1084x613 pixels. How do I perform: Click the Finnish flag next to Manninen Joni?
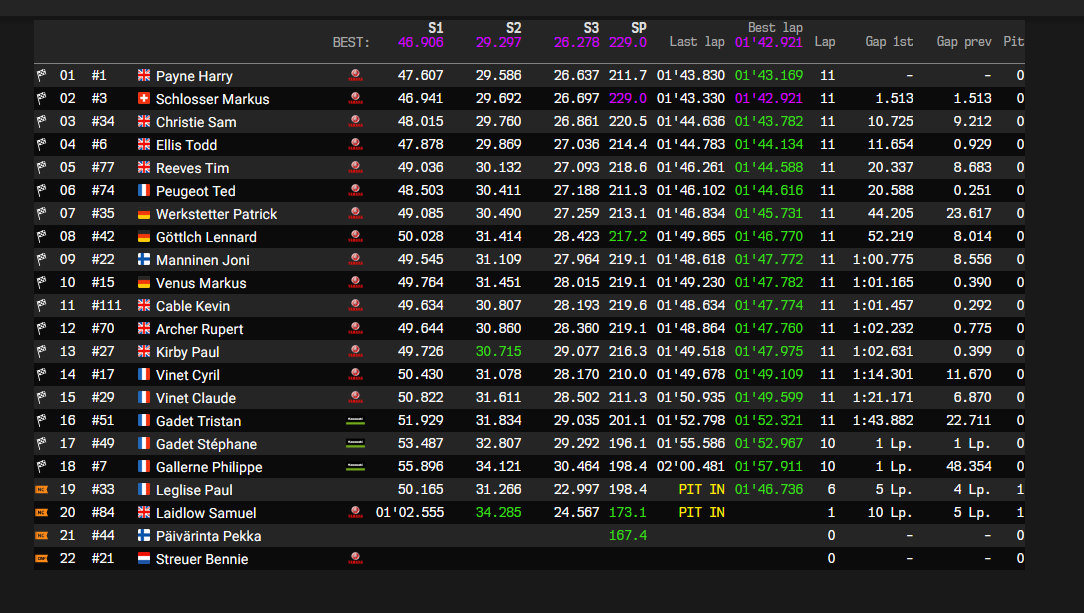144,260
